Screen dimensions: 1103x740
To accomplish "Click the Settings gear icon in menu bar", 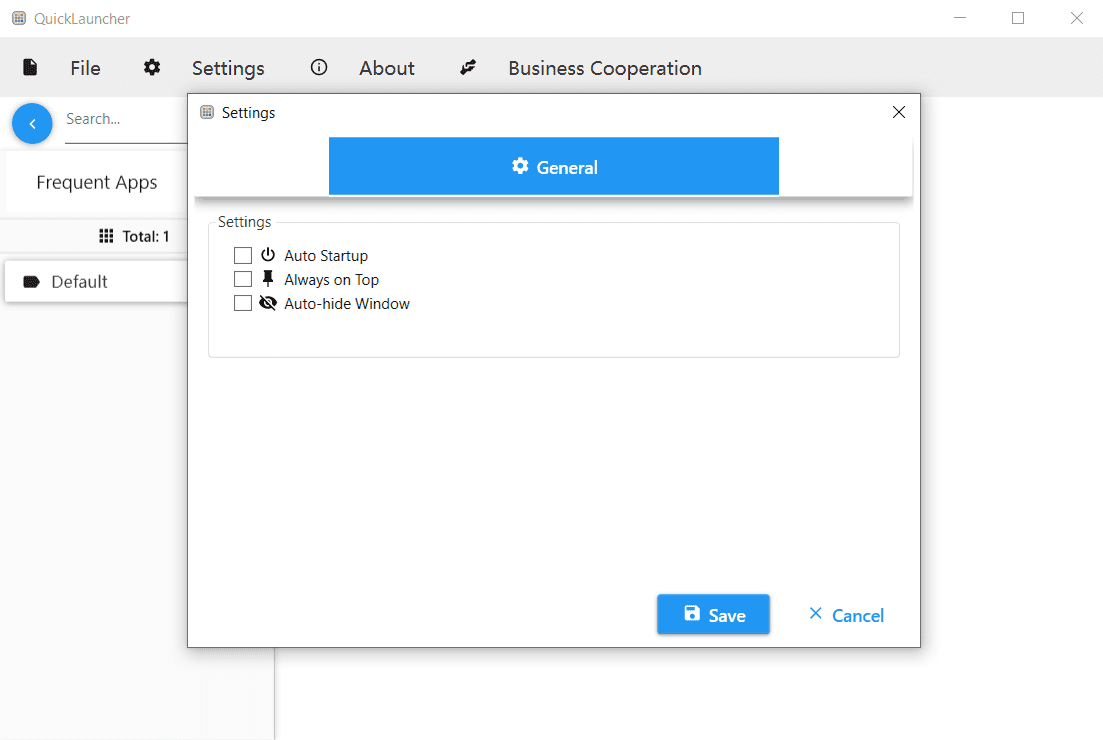I will click(151, 67).
